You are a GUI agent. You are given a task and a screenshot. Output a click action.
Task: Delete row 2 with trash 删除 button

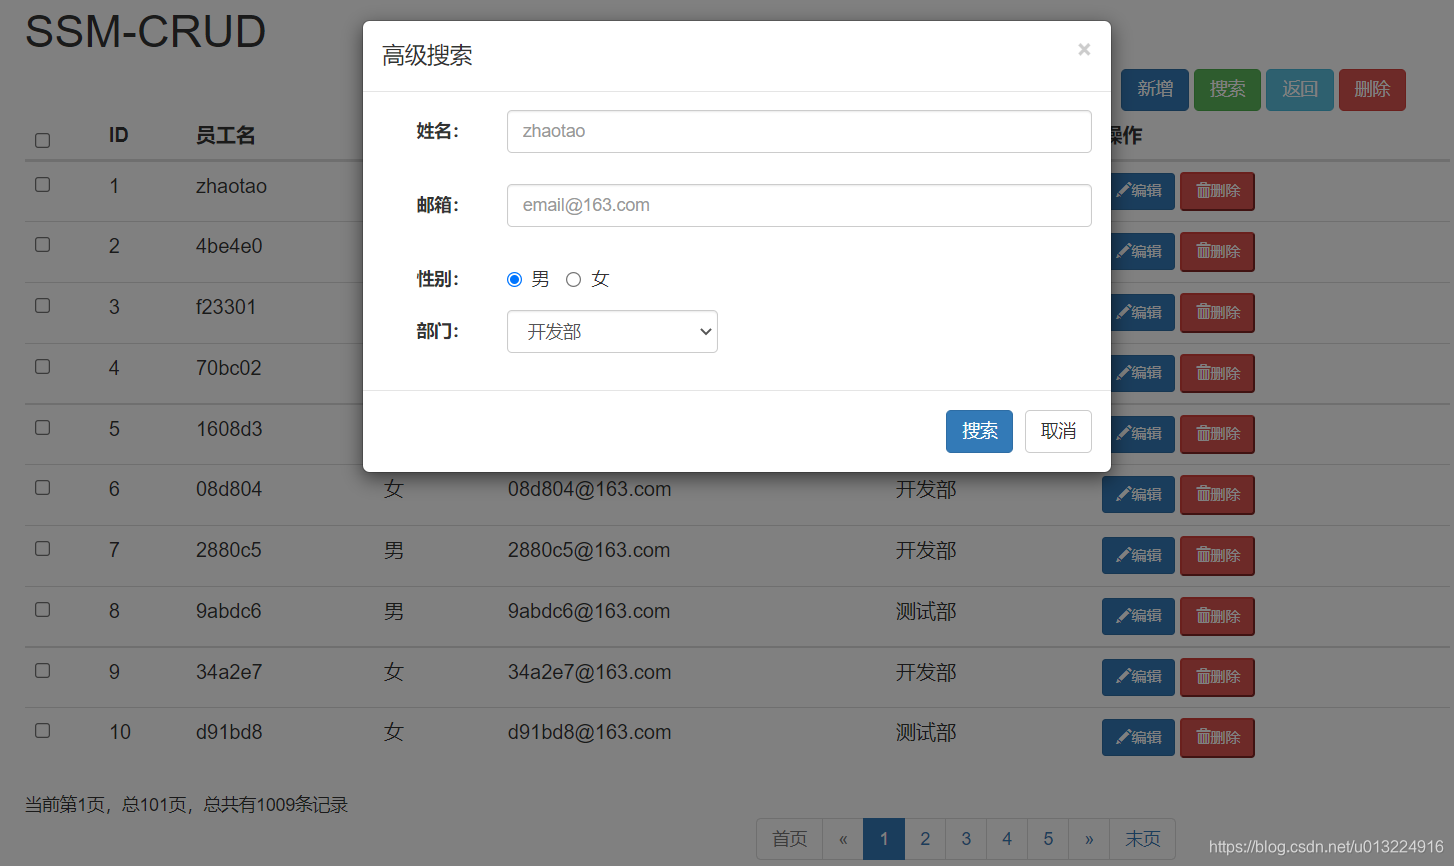point(1217,252)
